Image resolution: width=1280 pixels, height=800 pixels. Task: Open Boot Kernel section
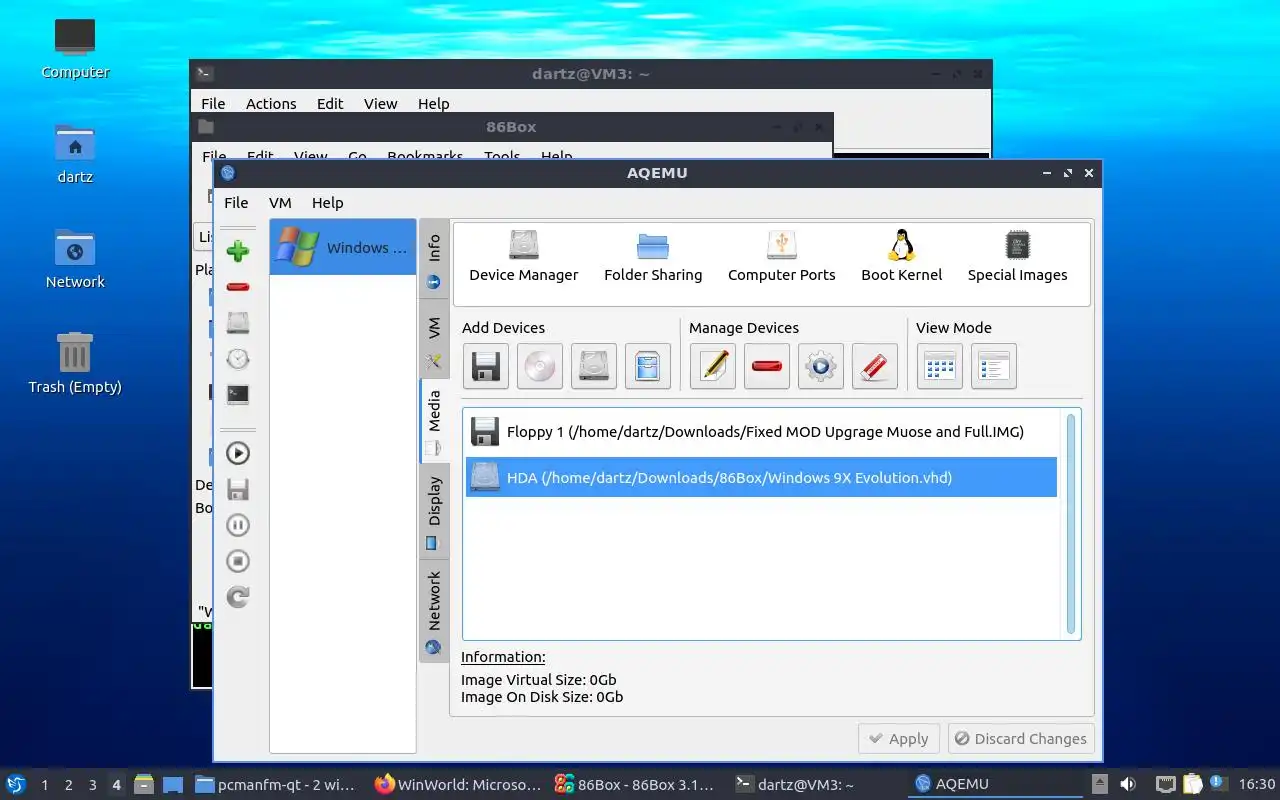902,257
